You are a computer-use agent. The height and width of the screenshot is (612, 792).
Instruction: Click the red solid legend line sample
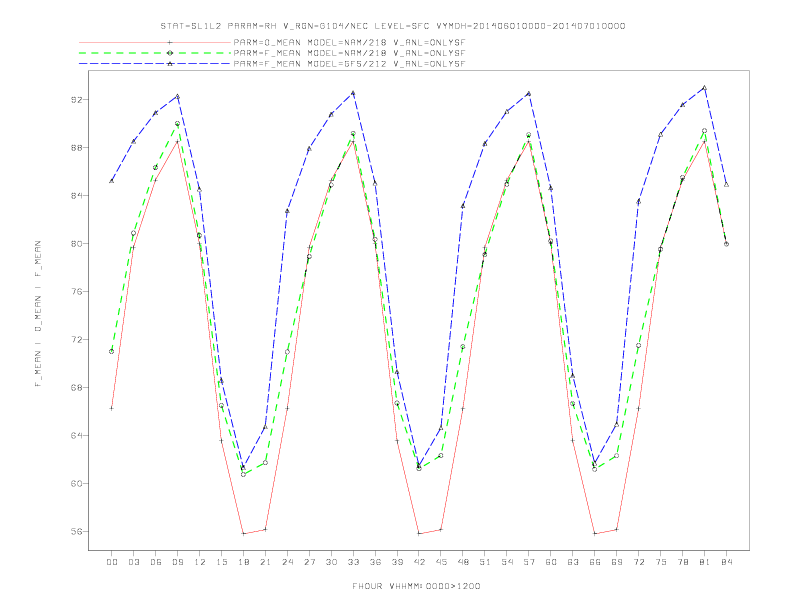155,42
